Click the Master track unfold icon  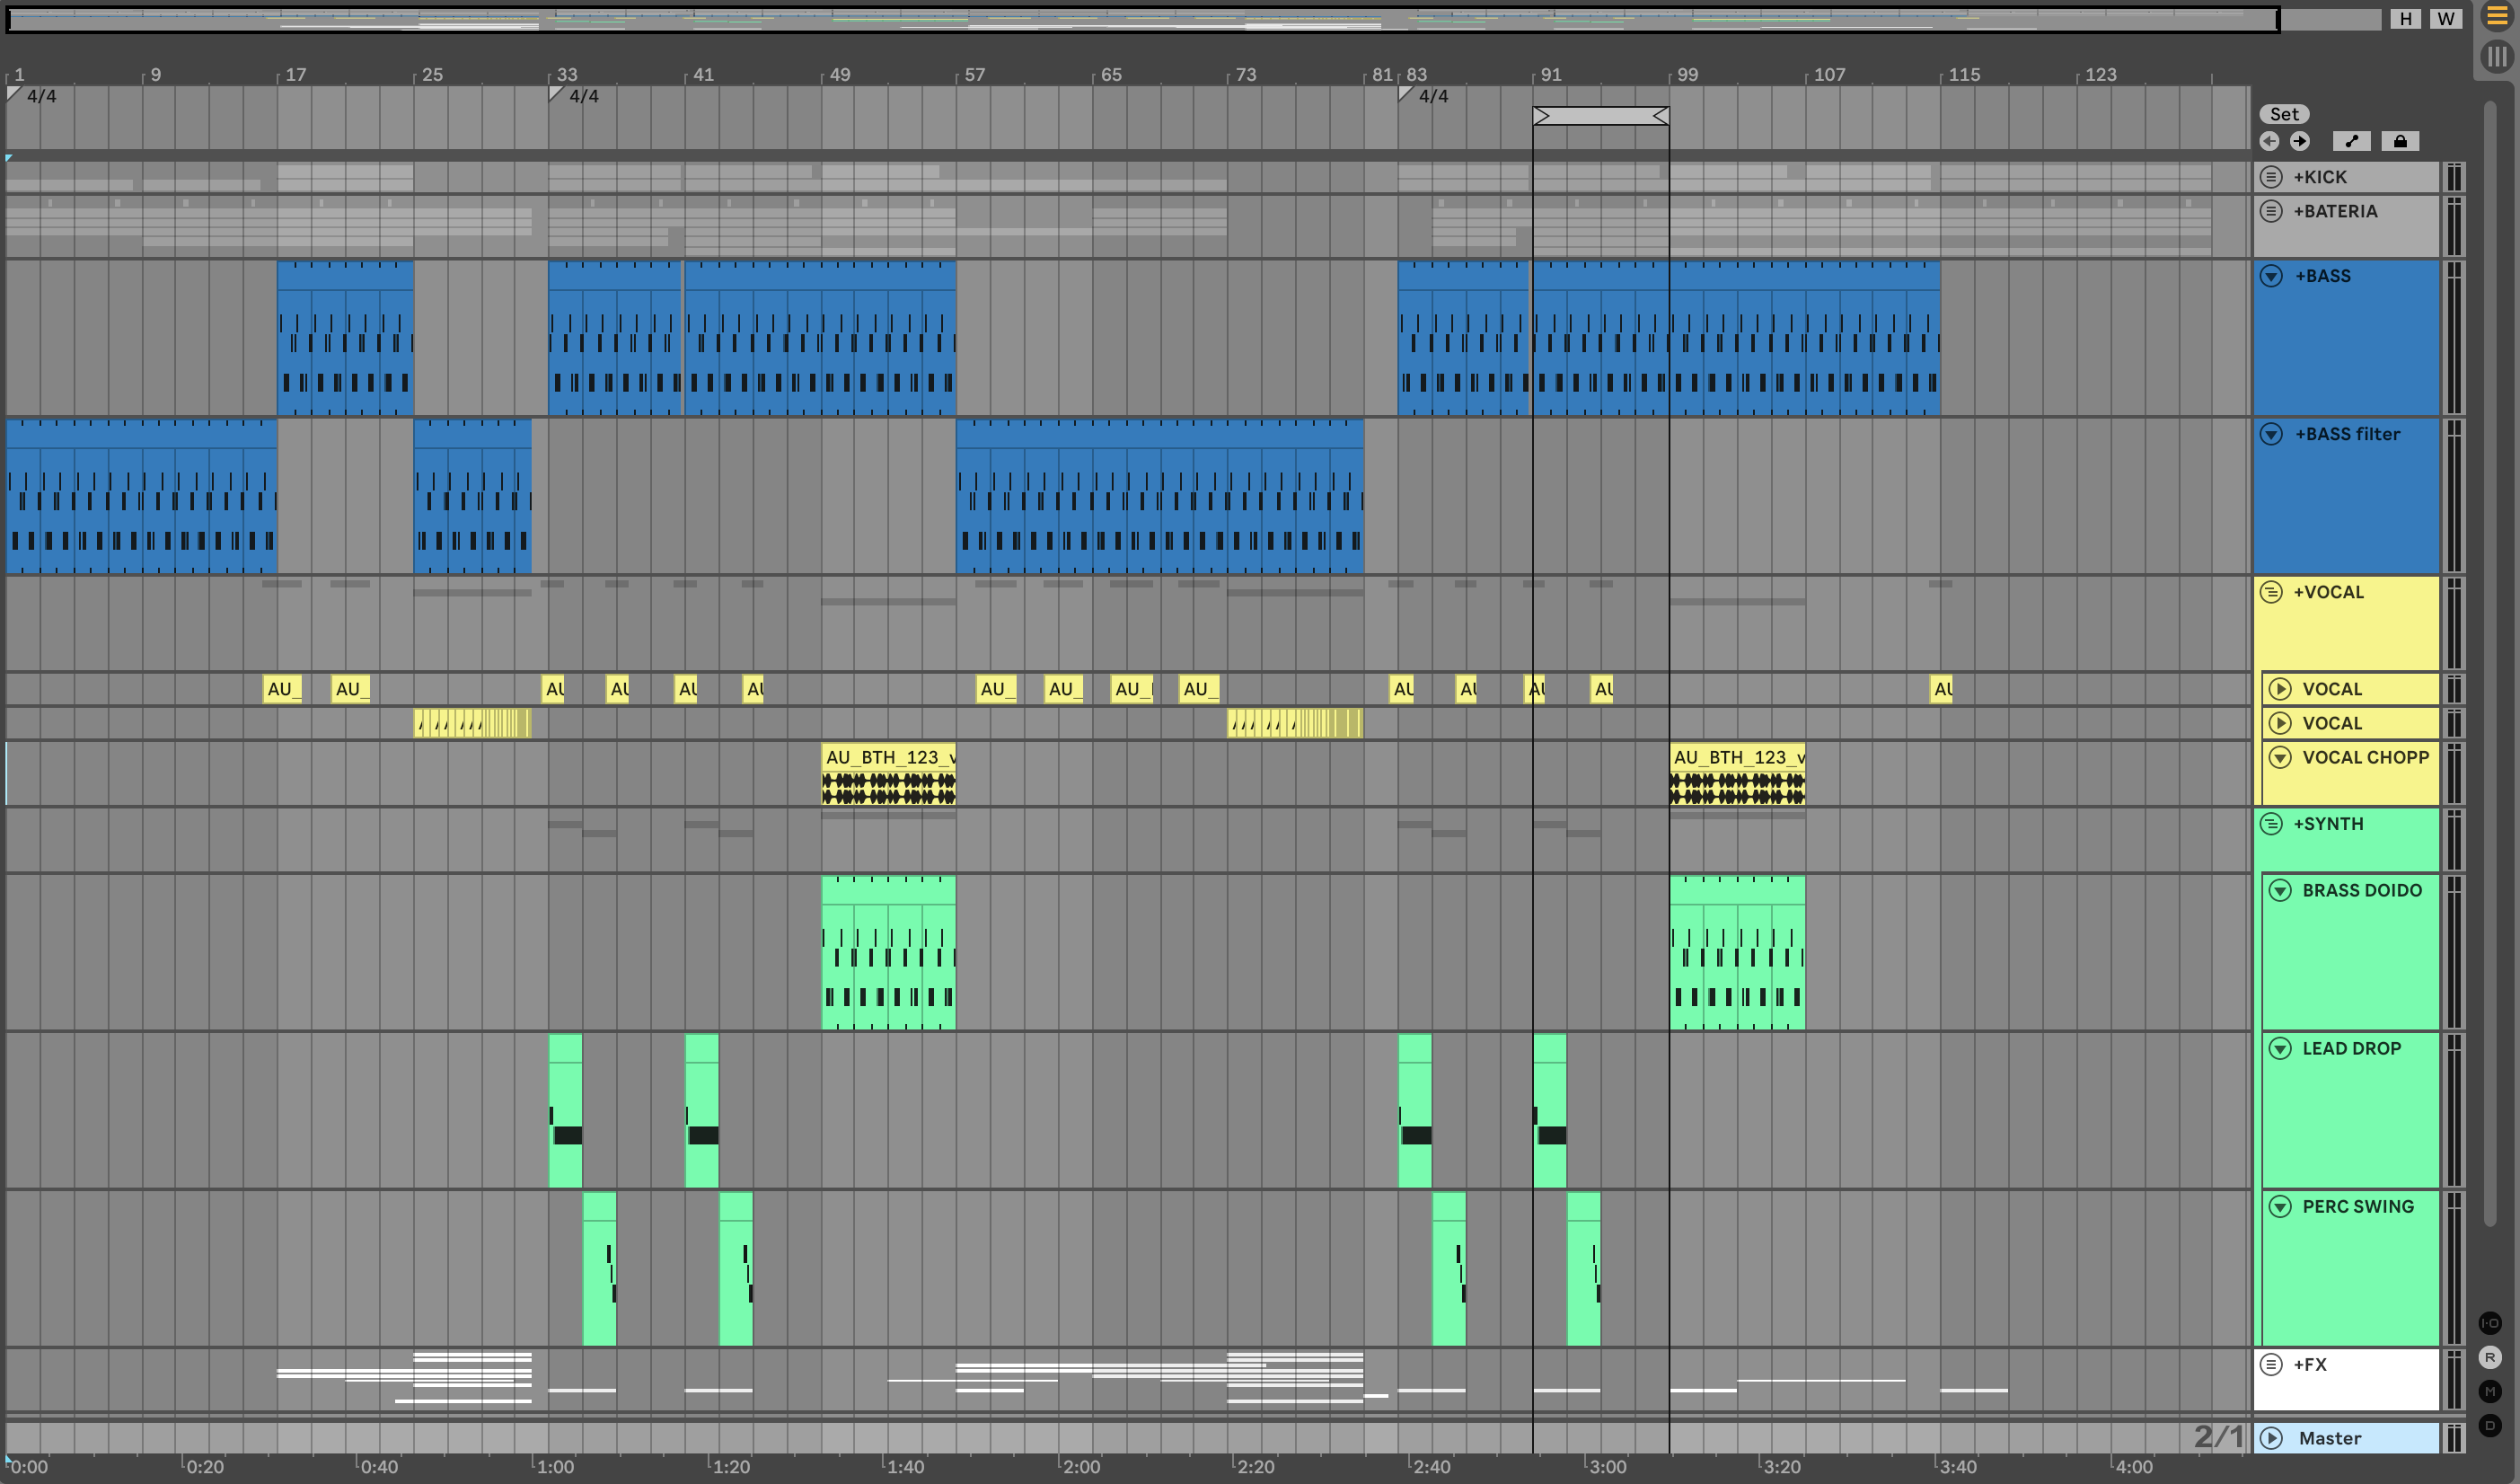tap(2271, 1438)
